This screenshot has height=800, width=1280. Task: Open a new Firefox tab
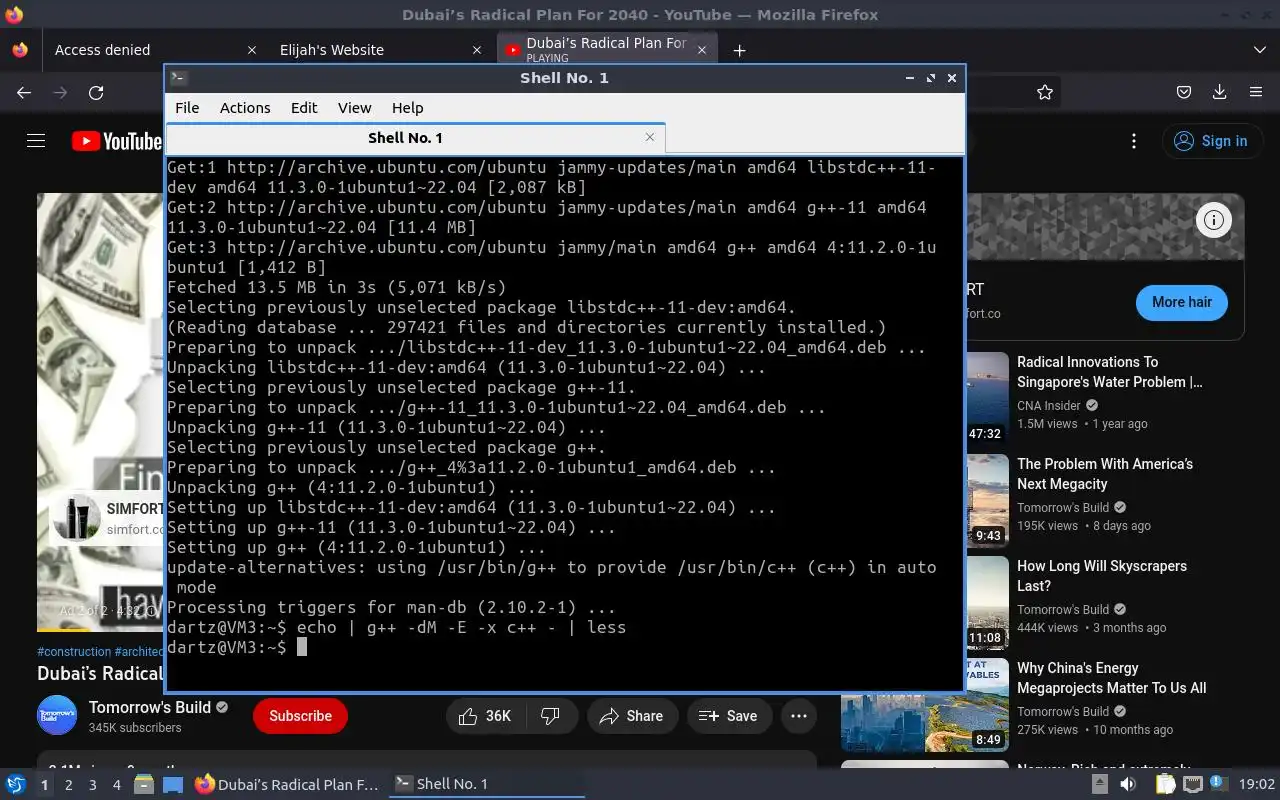pyautogui.click(x=739, y=50)
